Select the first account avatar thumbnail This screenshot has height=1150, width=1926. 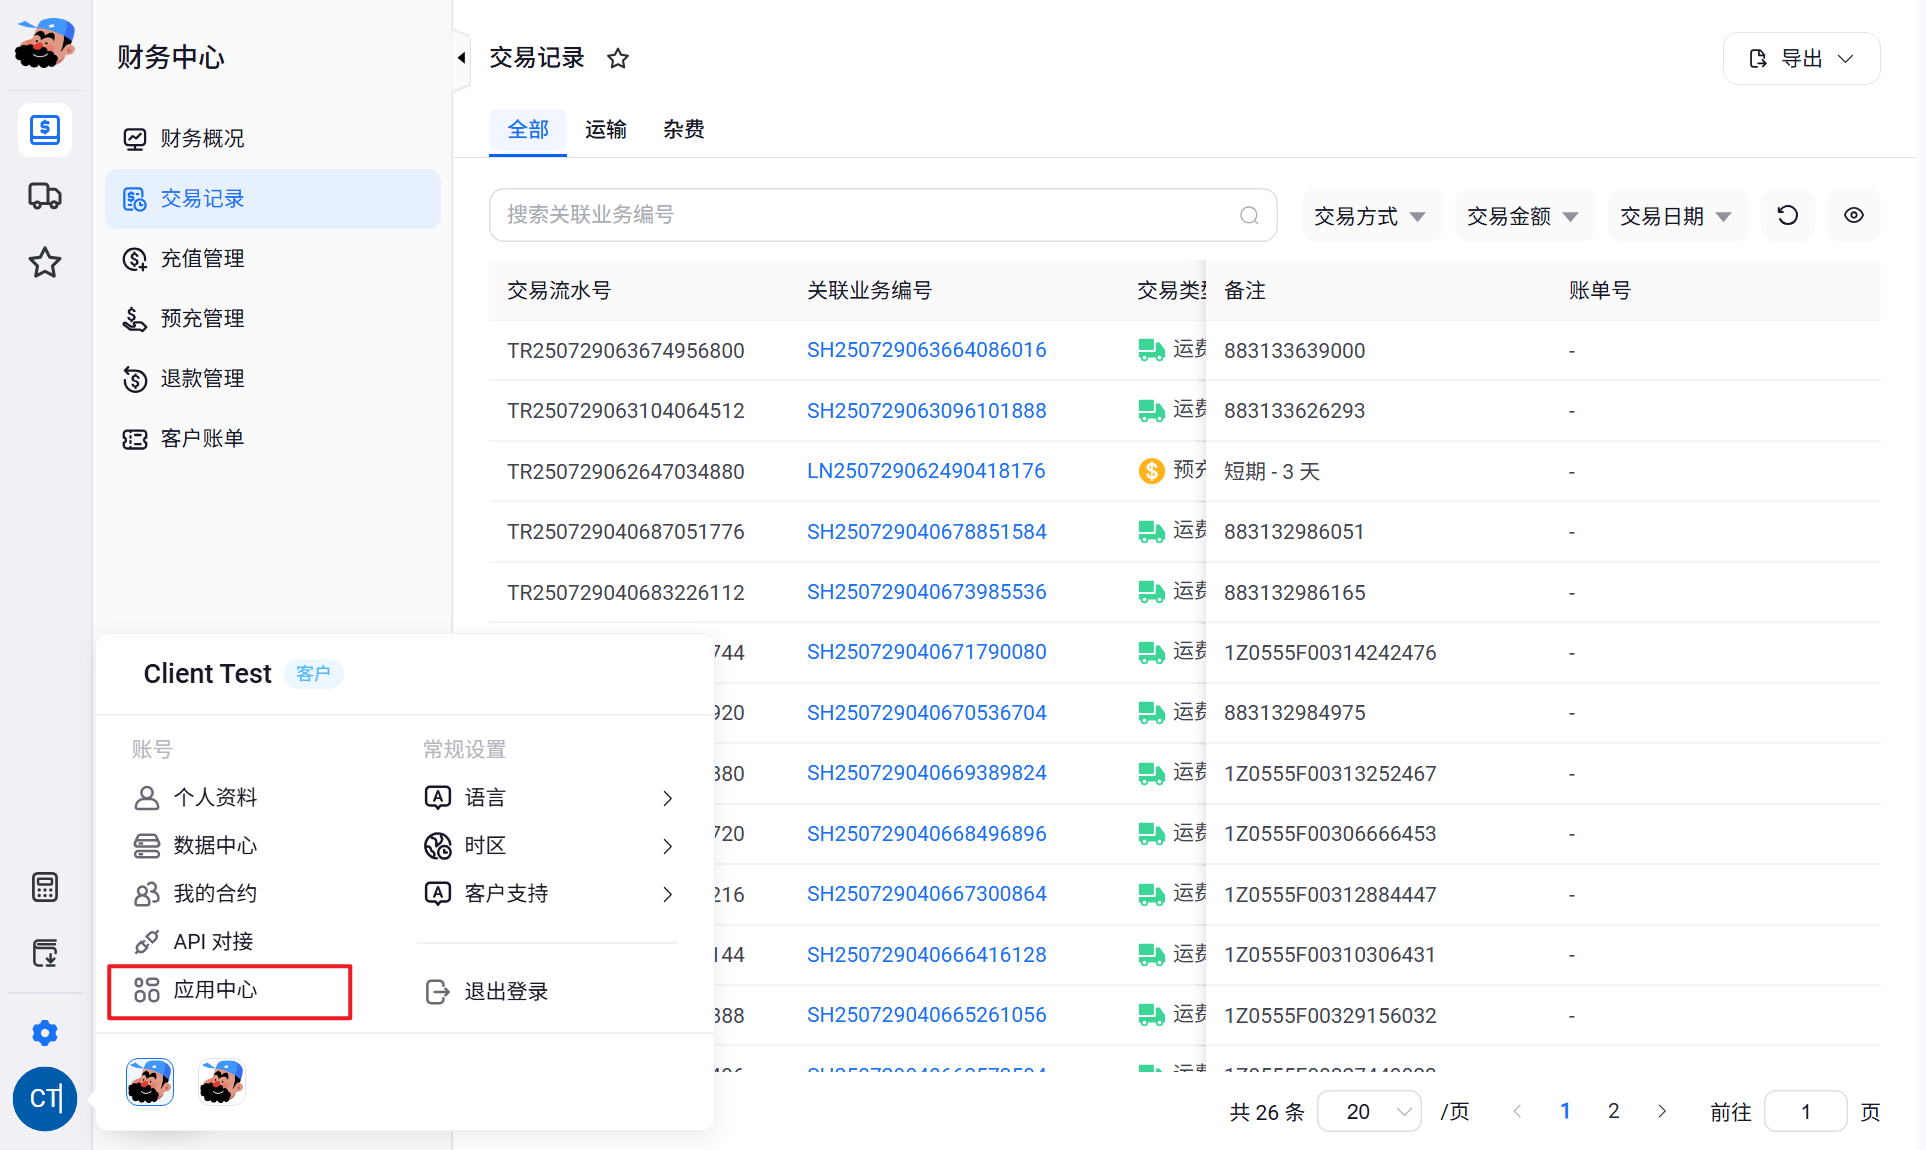pyautogui.click(x=150, y=1082)
